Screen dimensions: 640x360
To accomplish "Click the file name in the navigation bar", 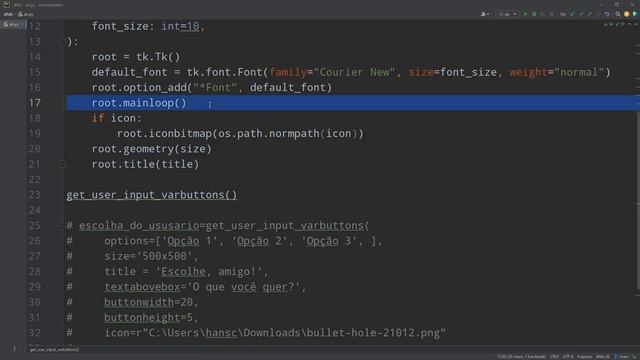I will pyautogui.click(x=26, y=14).
